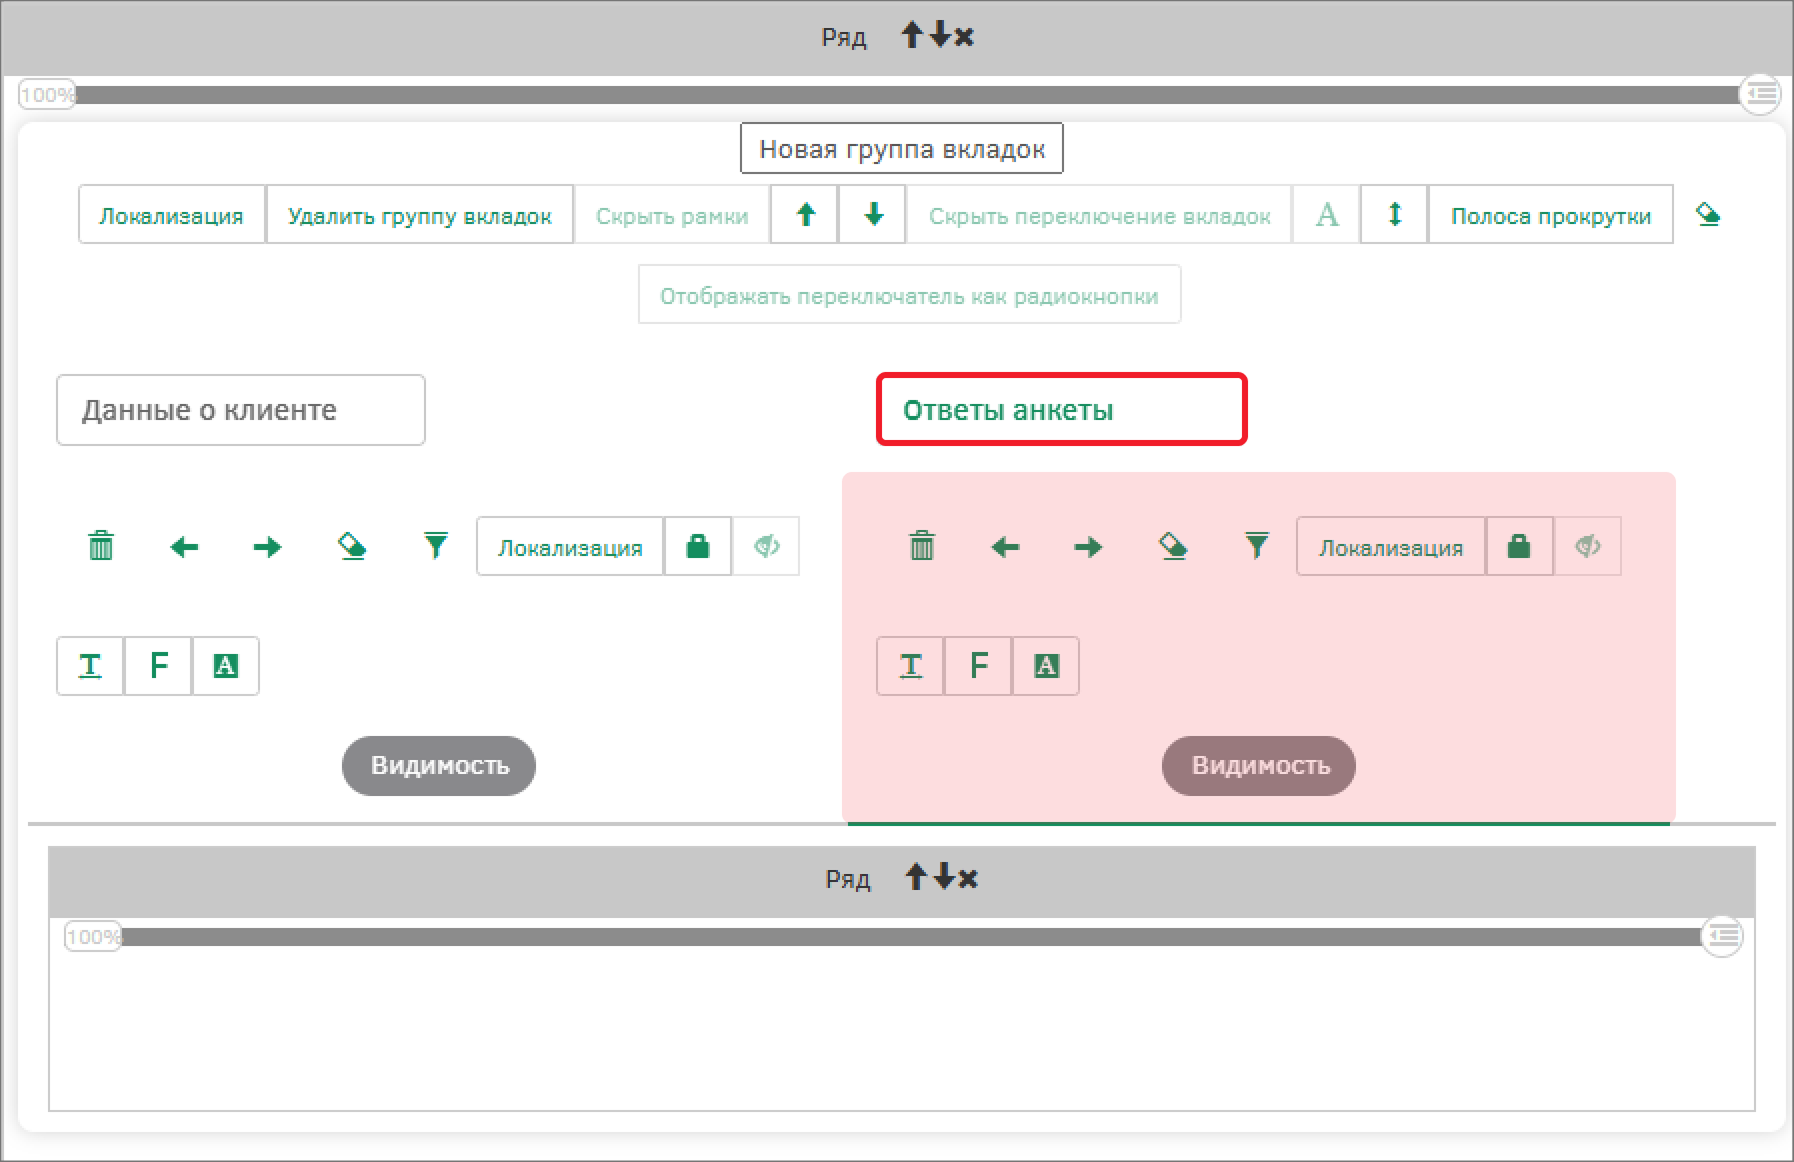The width and height of the screenshot is (1794, 1162).
Task: Move the Данные о клиенте tab right
Action: click(267, 547)
